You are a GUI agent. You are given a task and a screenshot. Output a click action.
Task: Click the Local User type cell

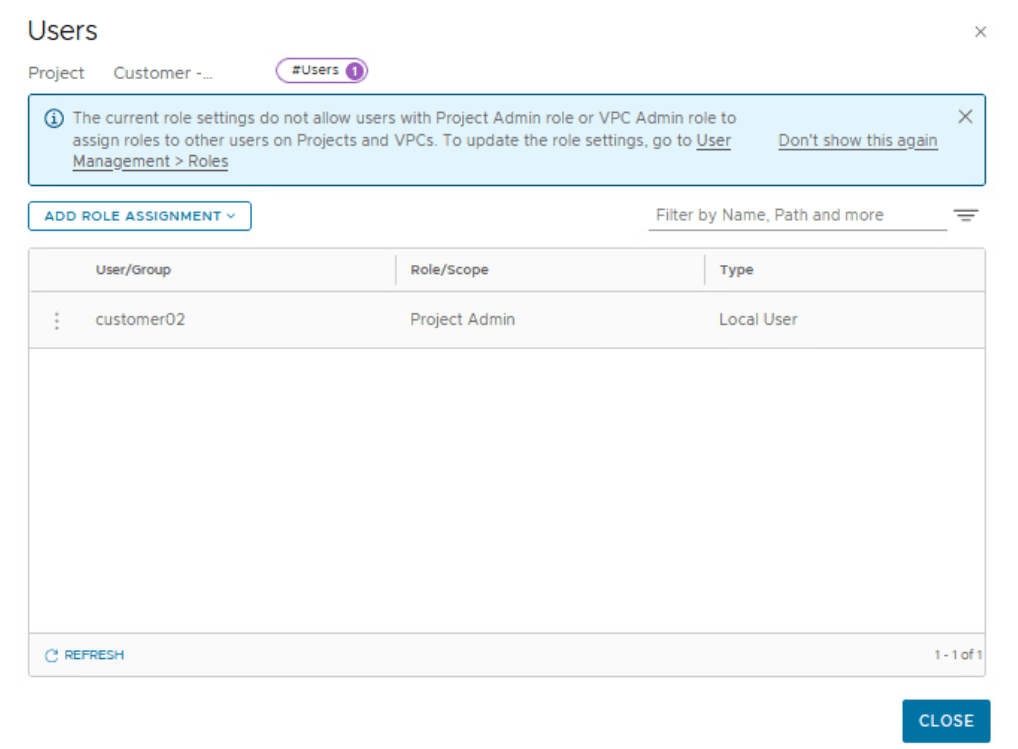(758, 320)
